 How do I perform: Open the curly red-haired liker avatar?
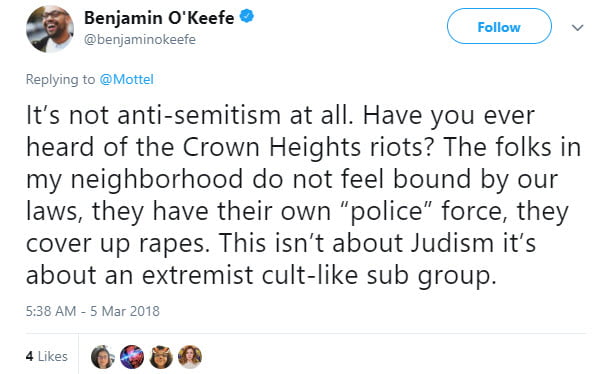point(190,357)
